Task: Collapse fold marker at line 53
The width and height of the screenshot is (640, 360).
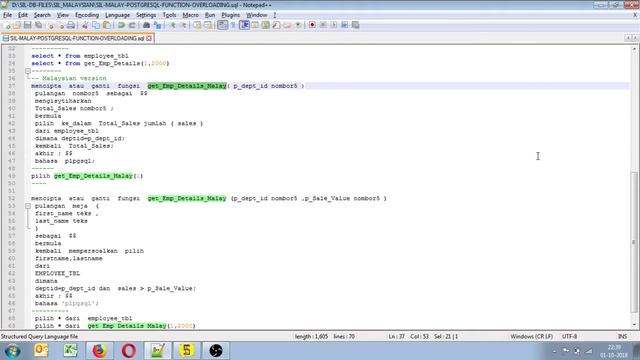Action: pos(28,206)
